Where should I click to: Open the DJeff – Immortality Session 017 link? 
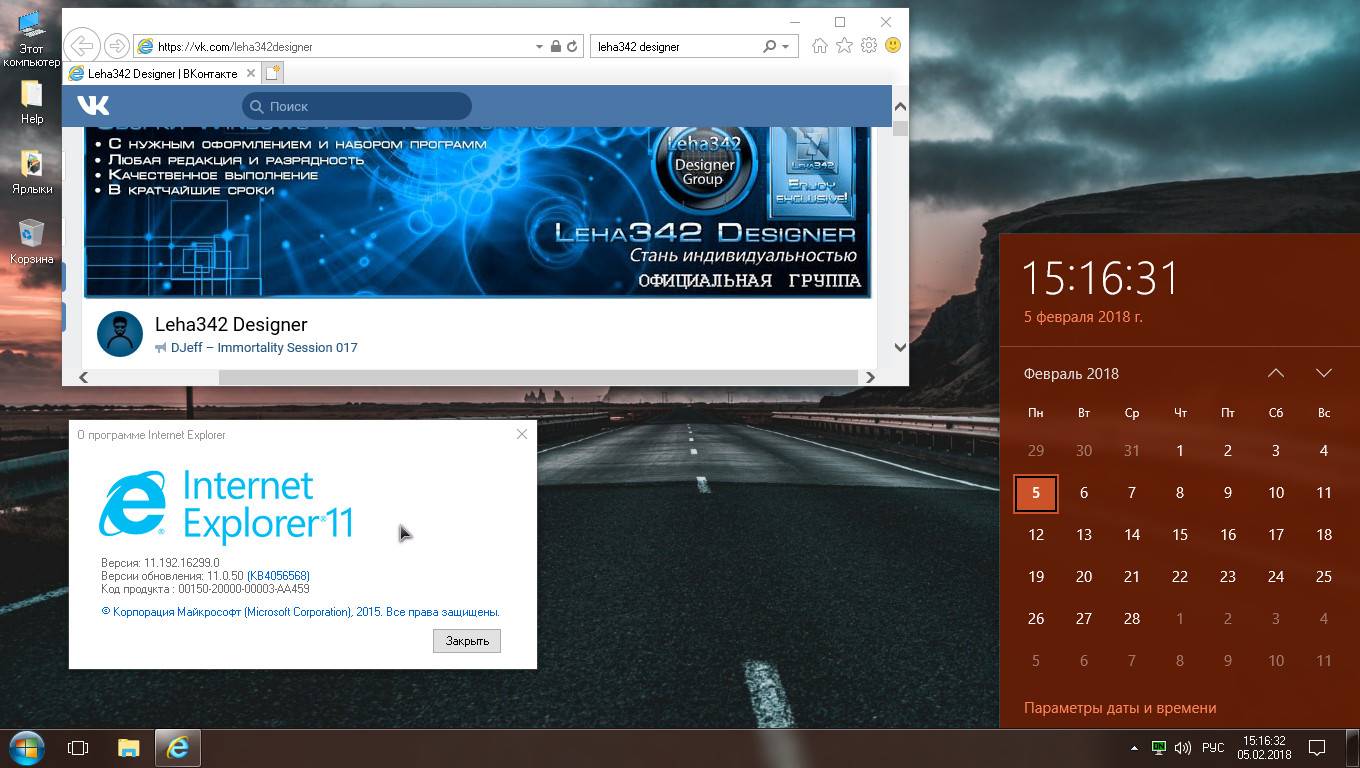264,348
